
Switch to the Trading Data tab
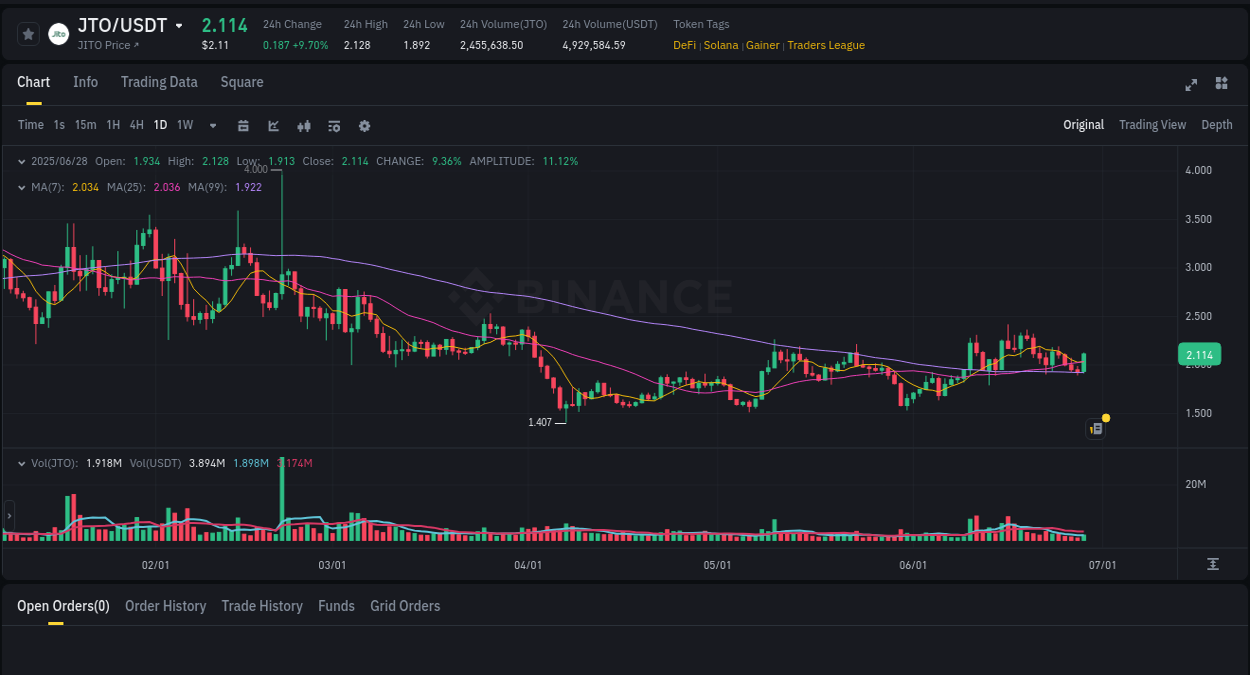coord(159,82)
